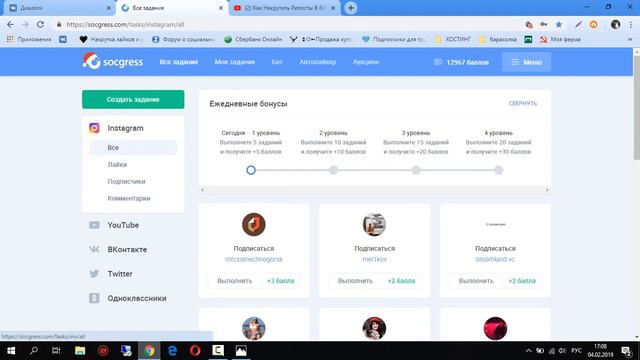Launch Edge browser from taskbar
Viewport: 640px width, 360px height.
172,351
